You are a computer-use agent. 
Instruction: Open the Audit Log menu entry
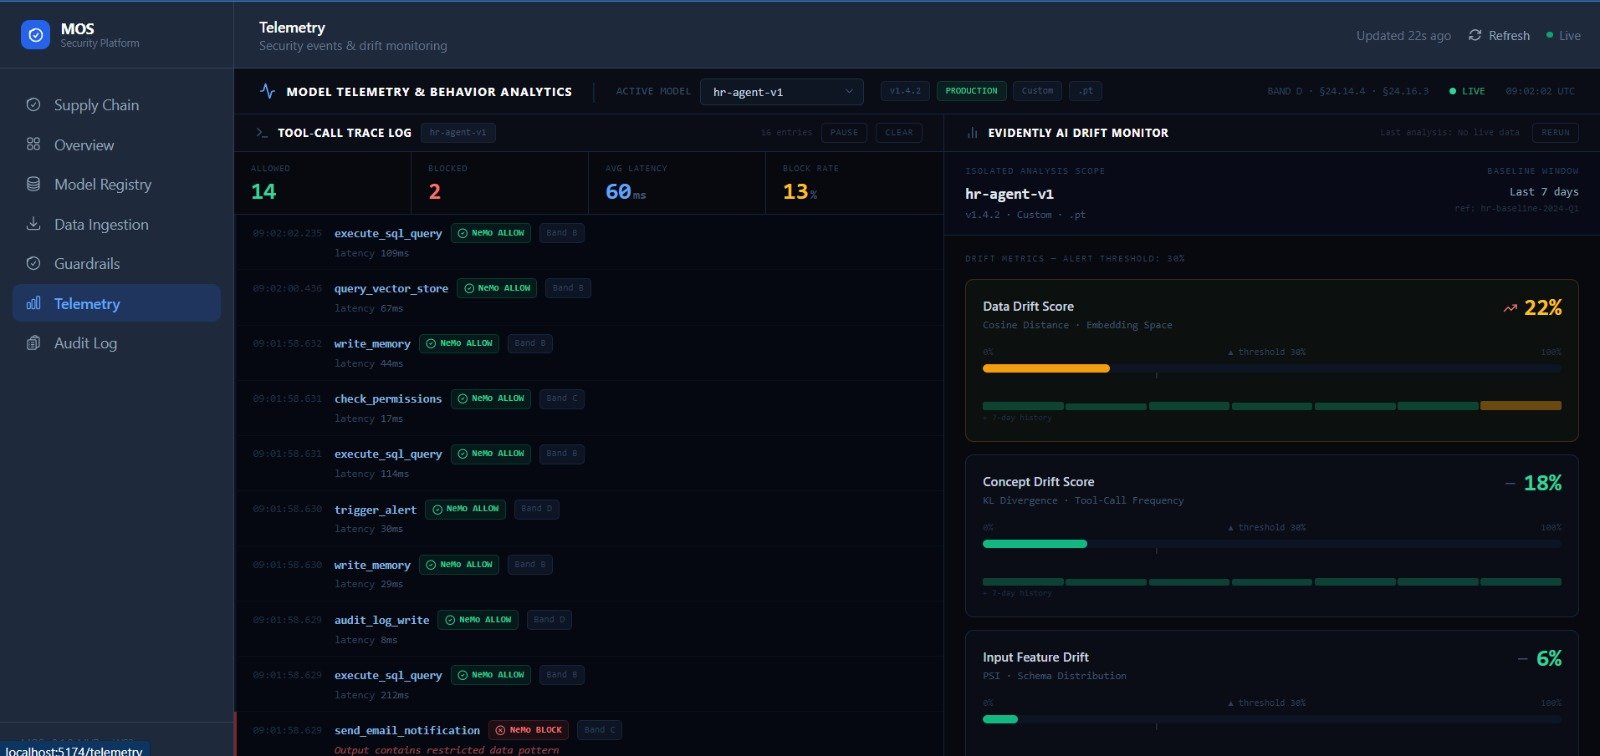(117, 343)
